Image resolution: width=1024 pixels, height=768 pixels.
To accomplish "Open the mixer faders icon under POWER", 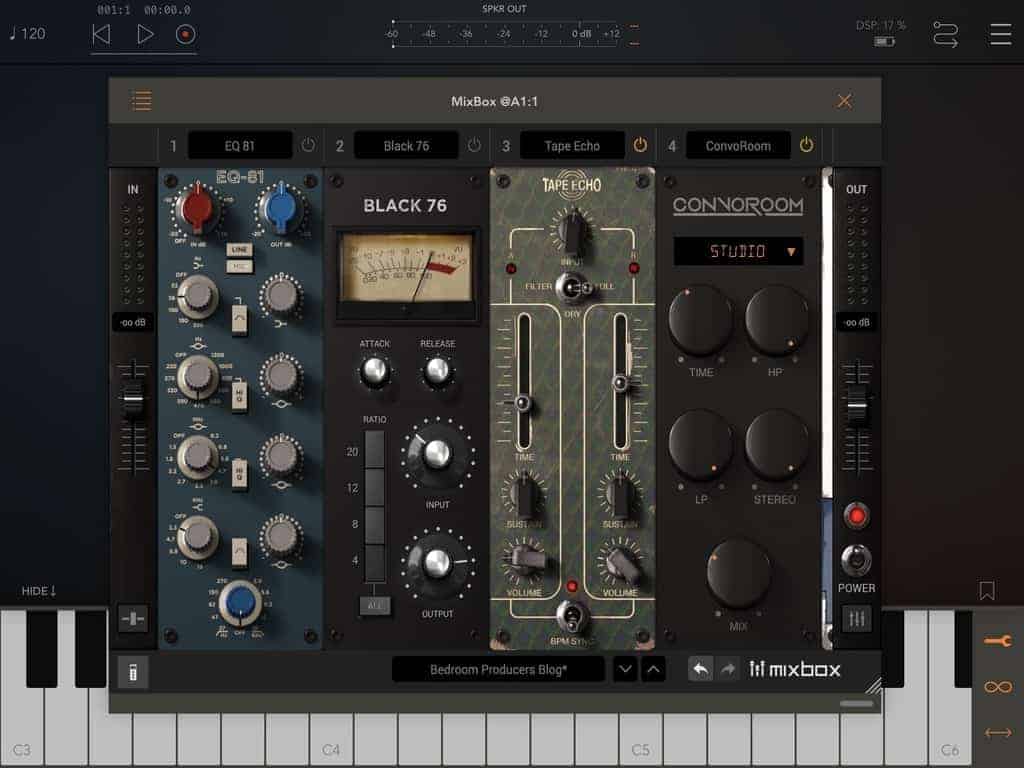I will coord(856,619).
